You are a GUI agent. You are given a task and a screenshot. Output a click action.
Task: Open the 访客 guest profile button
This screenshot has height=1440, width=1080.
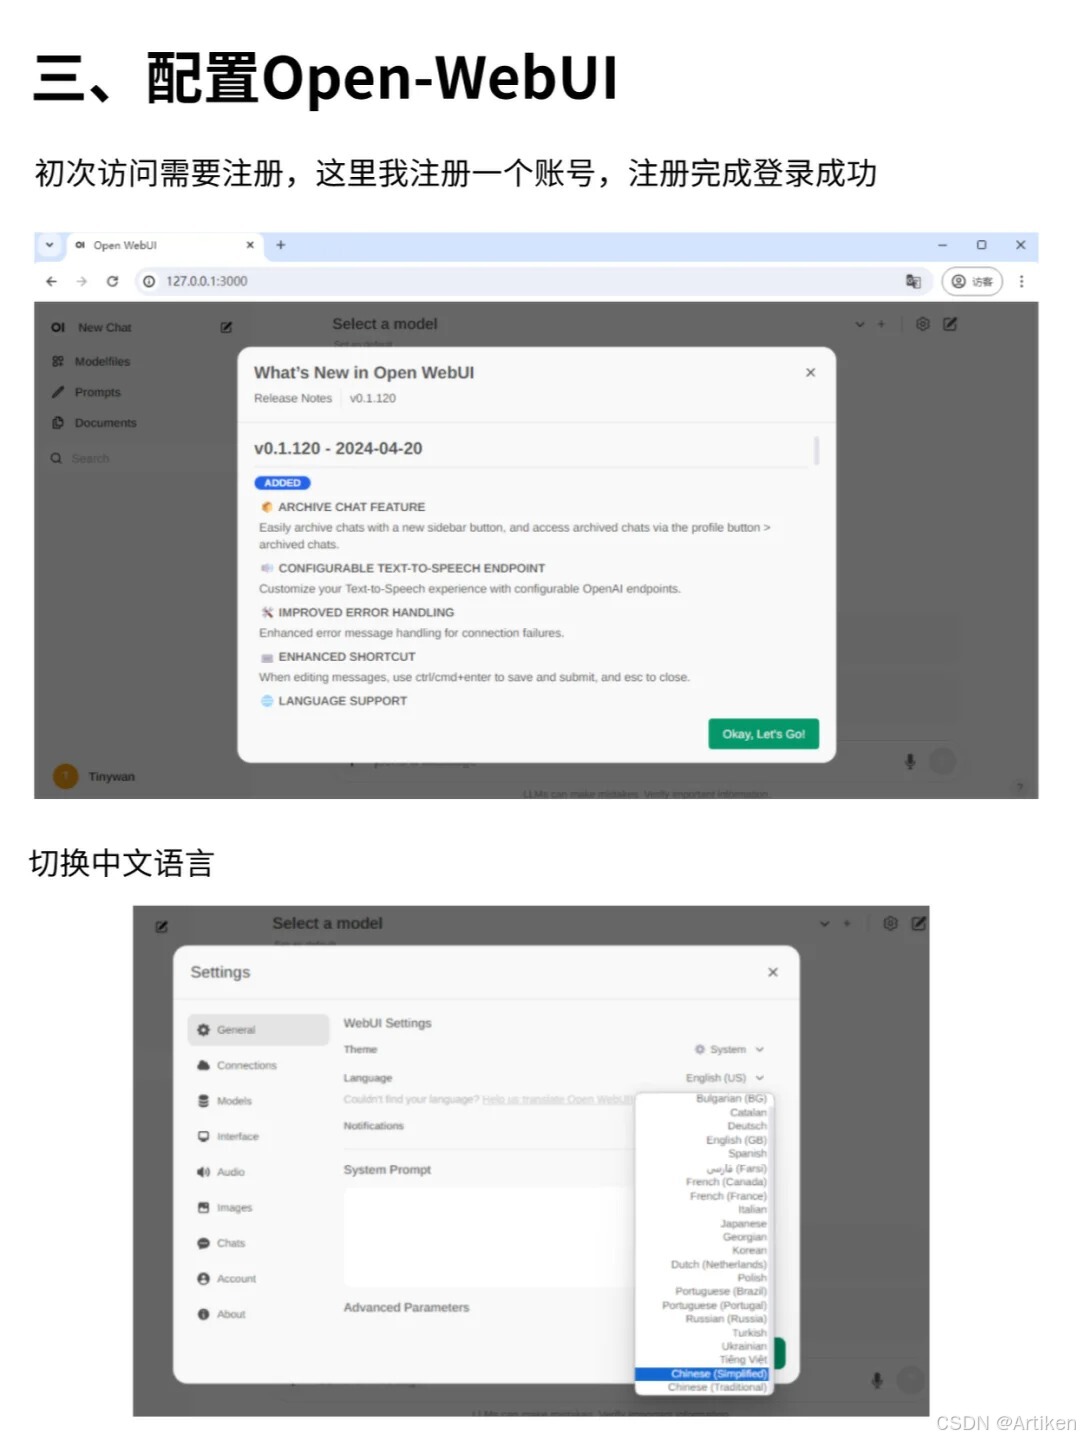(972, 281)
